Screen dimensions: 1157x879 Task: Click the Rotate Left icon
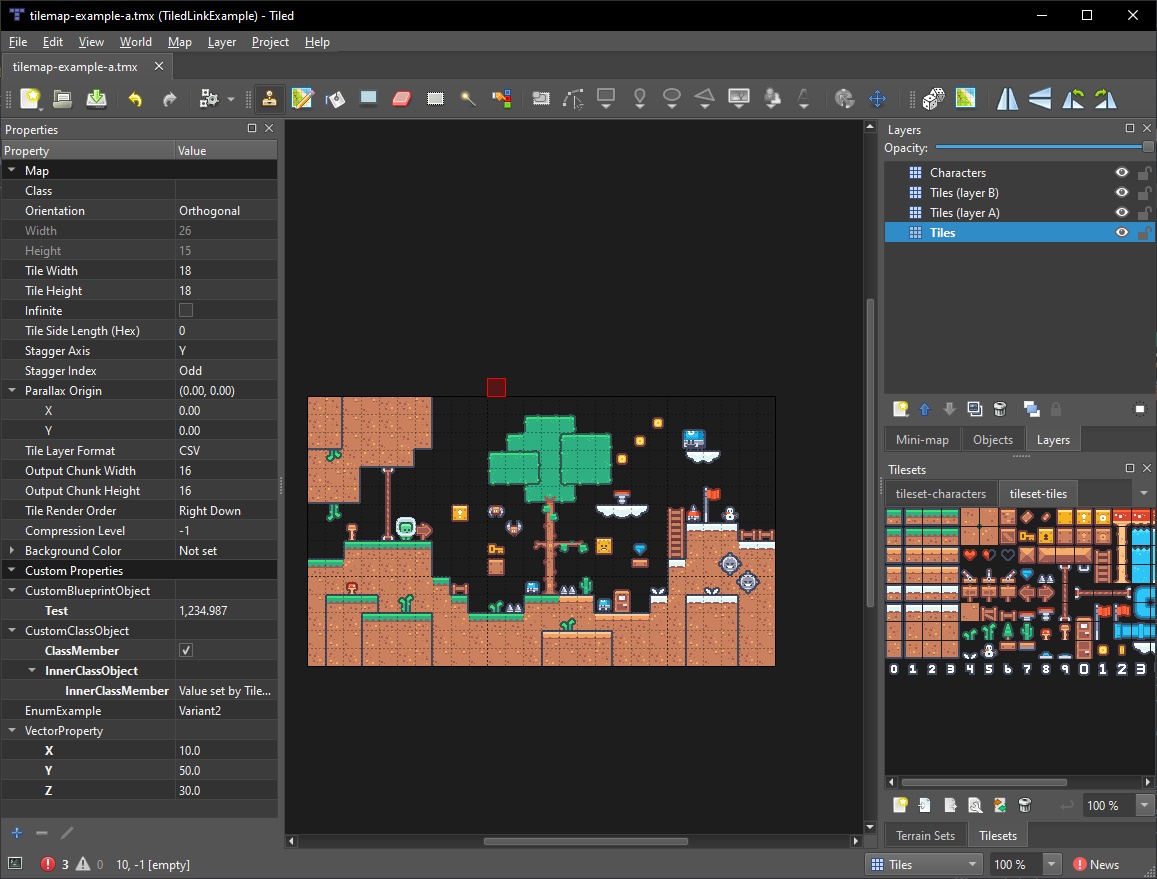coord(1073,98)
